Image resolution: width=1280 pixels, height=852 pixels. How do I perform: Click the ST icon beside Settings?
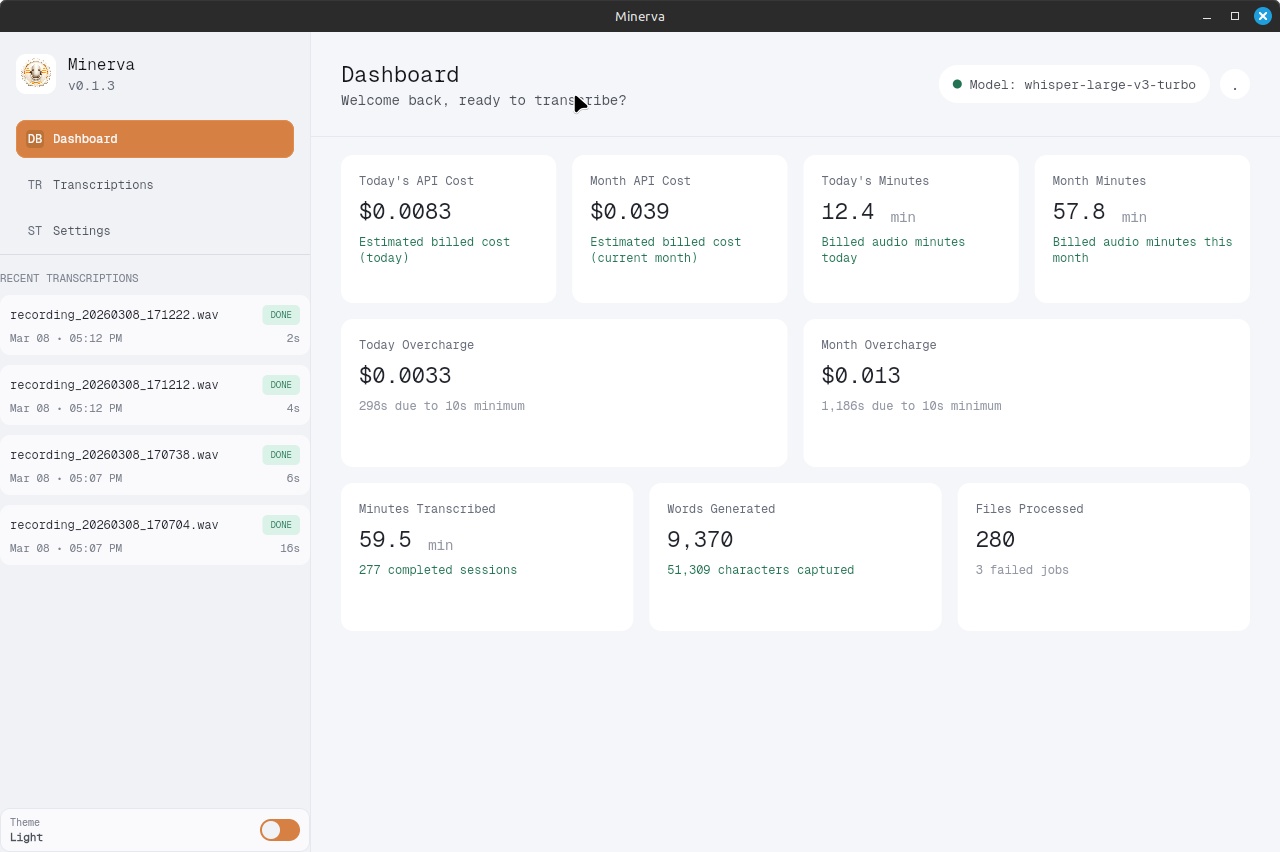34,230
